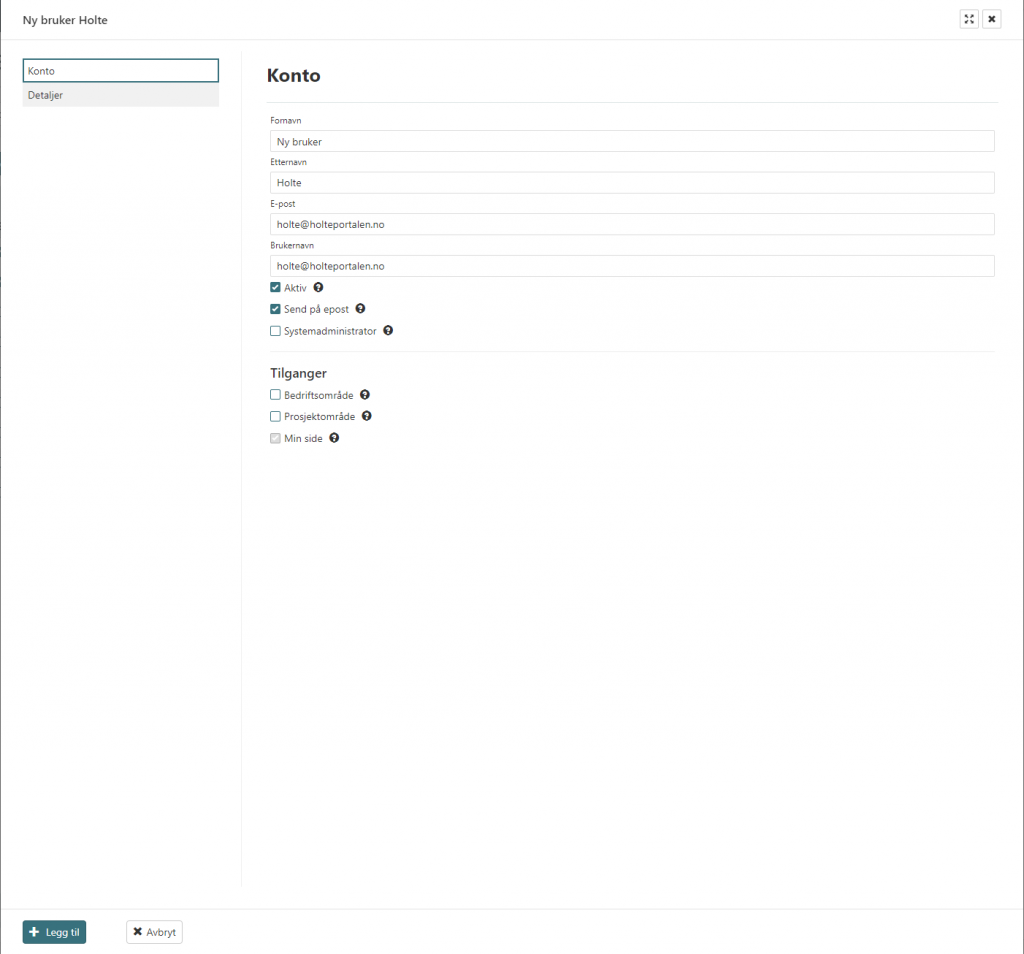Disable Send på epost checkbox
The image size is (1024, 954).
click(276, 309)
